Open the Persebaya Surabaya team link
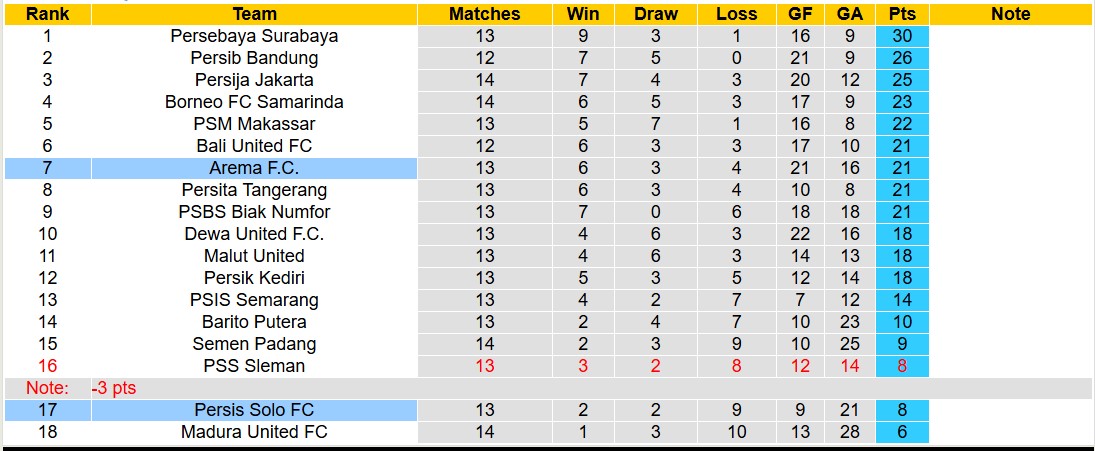Screen dimensions: 1095x451 tap(254, 36)
